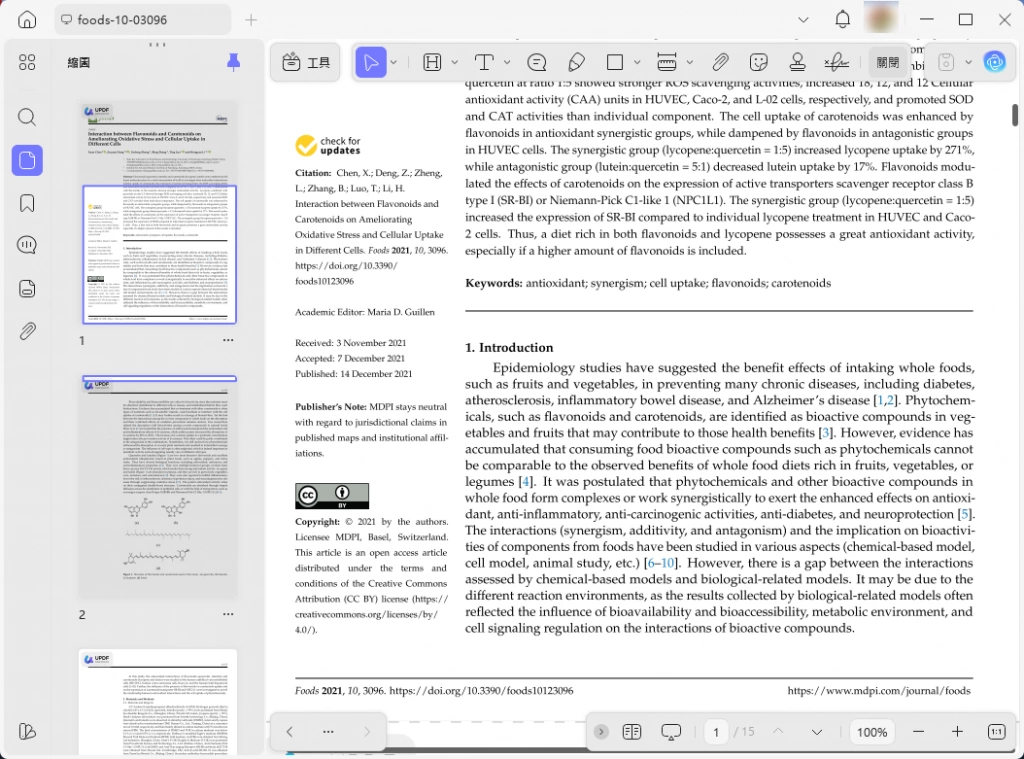The image size is (1024, 759).
Task: Follow the mdpi.com journal foods link
Action: point(878,690)
